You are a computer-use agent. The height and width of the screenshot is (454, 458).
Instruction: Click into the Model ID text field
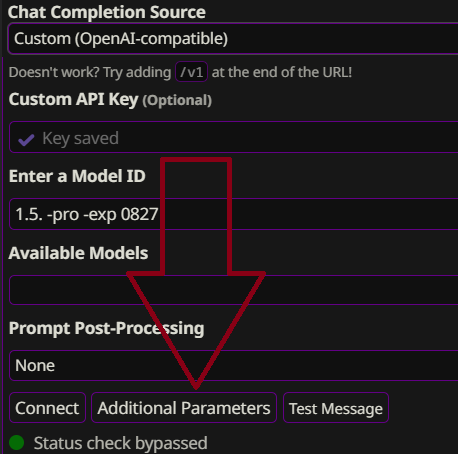click(233, 214)
